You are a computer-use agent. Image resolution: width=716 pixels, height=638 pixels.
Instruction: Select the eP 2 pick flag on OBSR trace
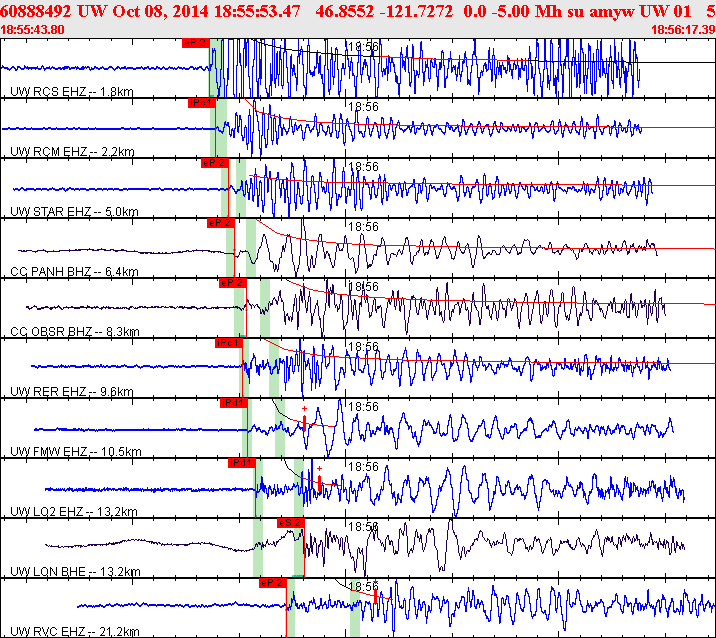pos(232,283)
